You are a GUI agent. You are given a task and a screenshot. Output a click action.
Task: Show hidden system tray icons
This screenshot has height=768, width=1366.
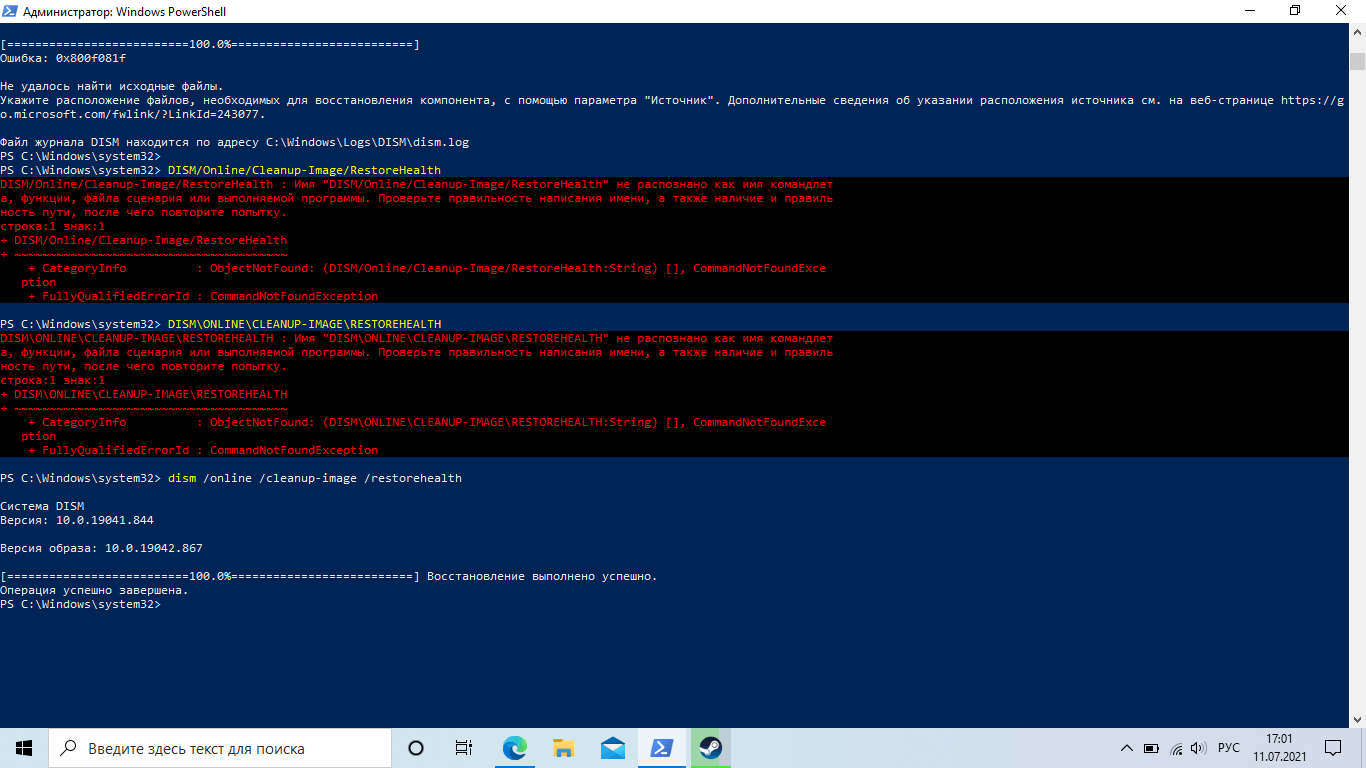point(1127,748)
